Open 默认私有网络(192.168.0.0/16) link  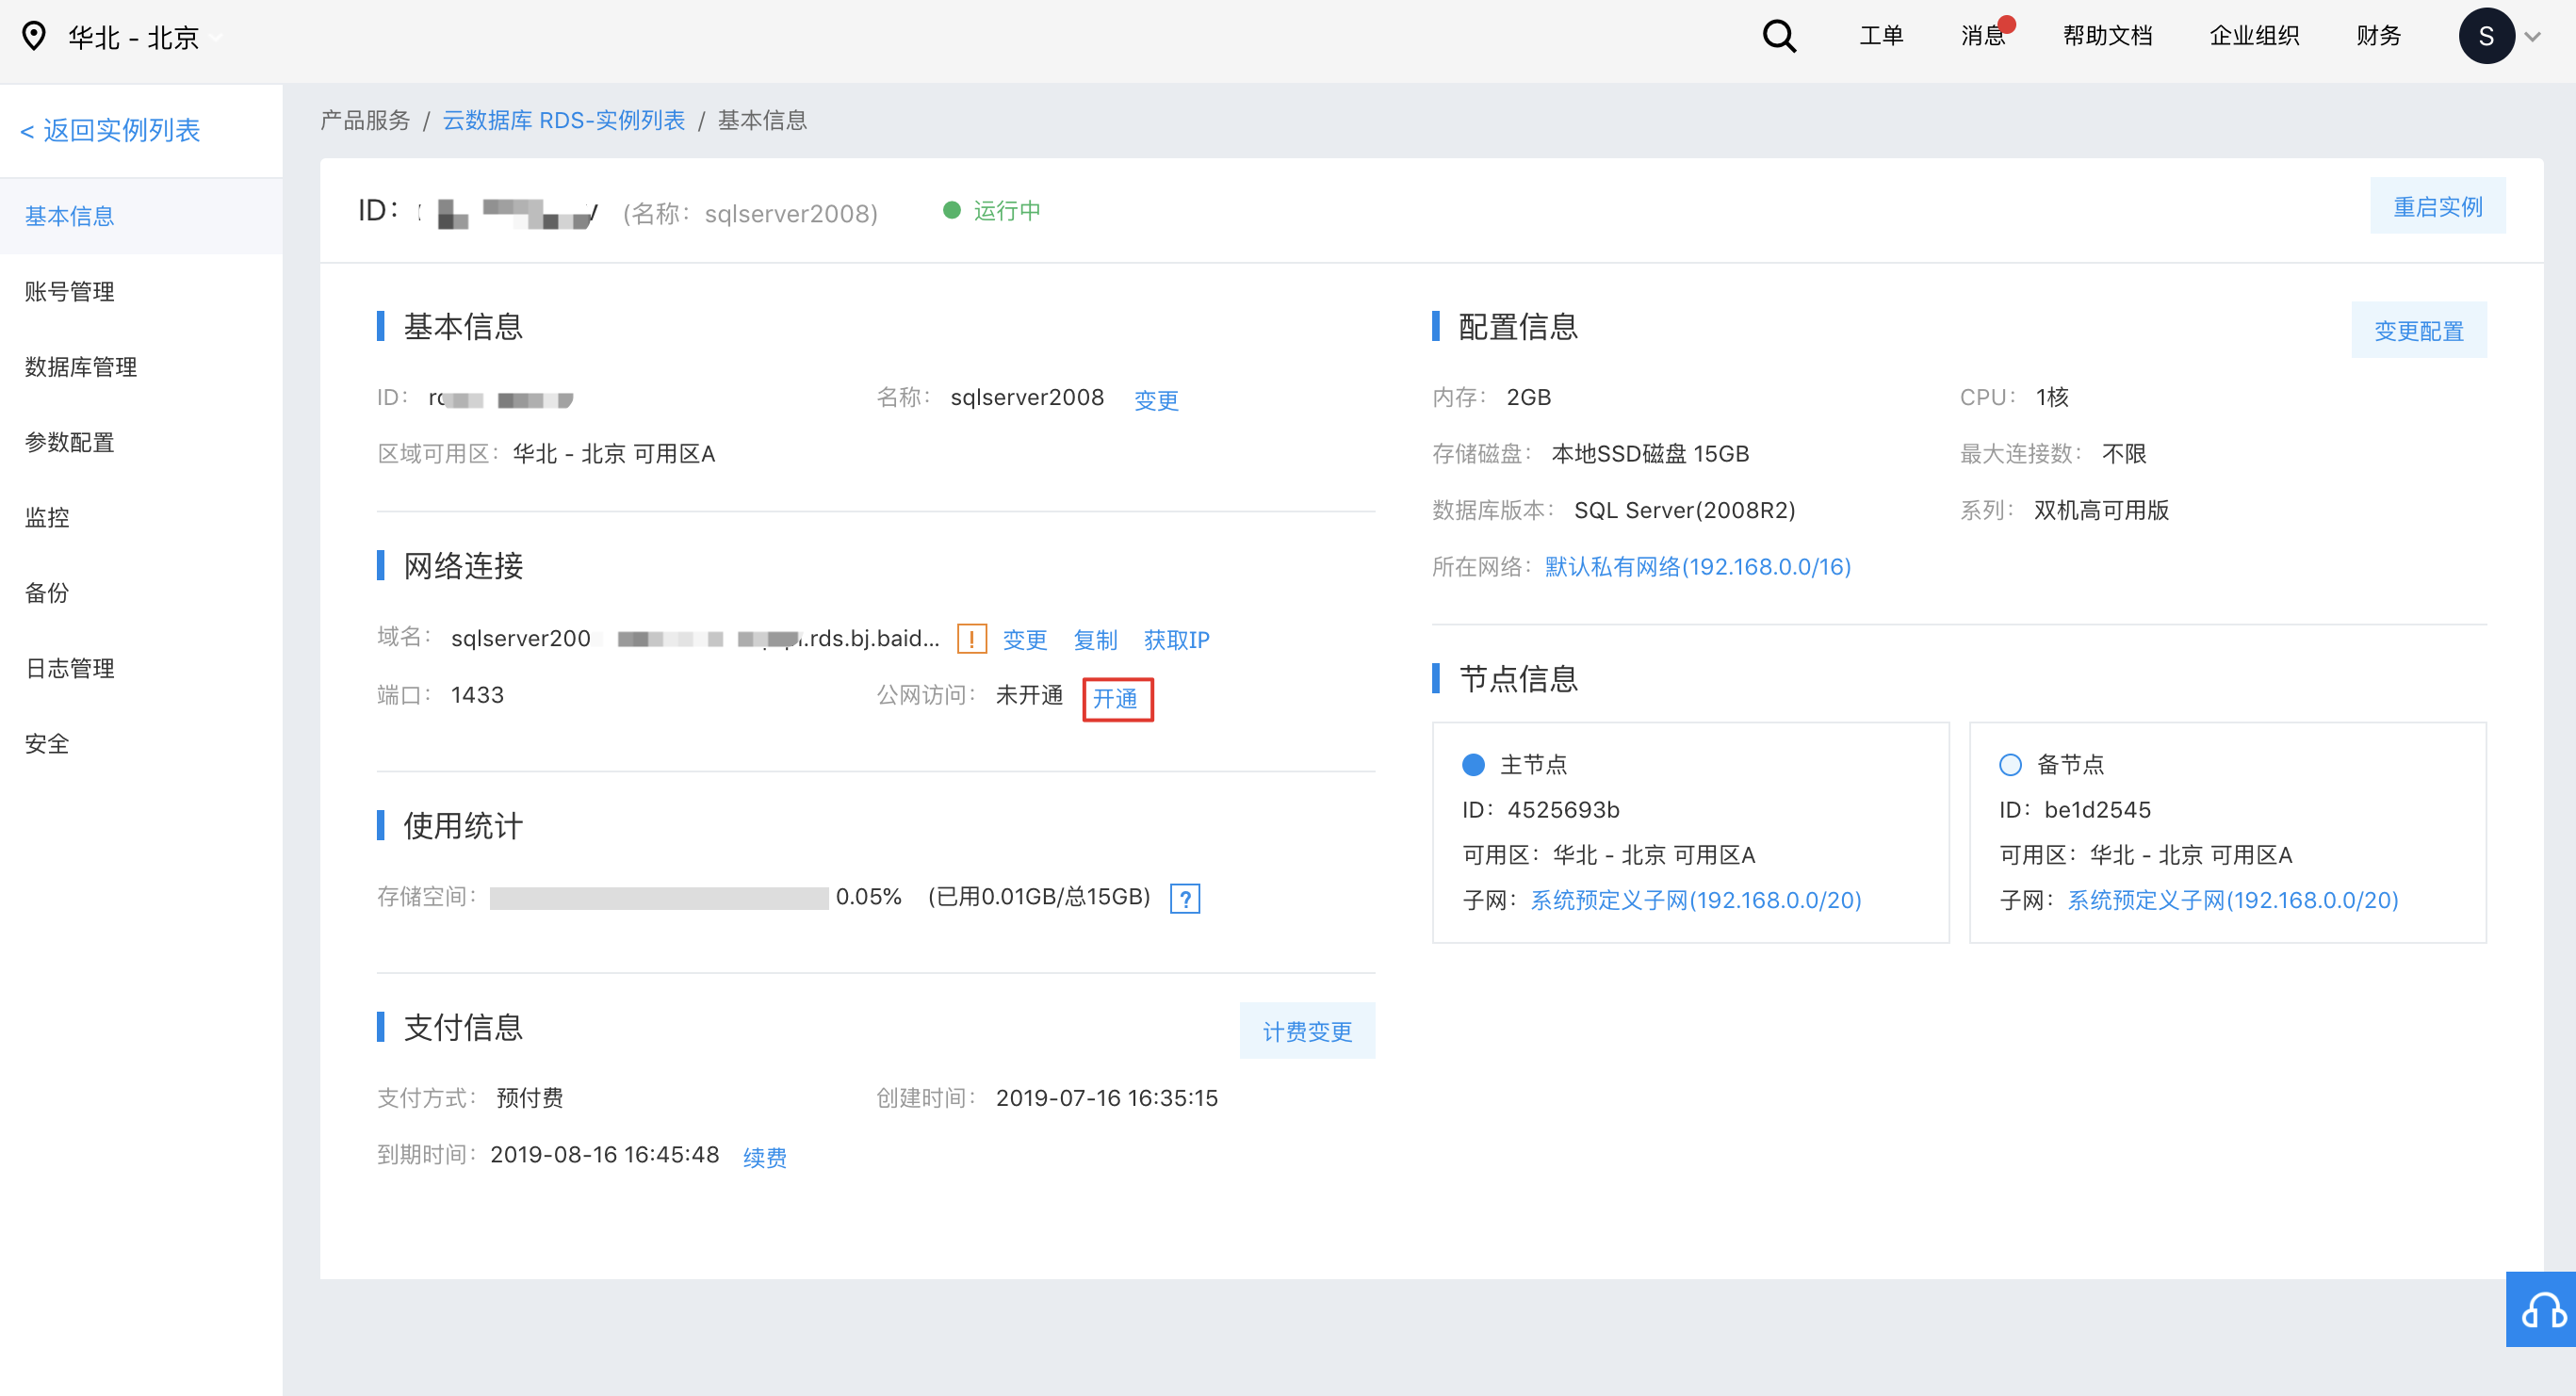1697,567
